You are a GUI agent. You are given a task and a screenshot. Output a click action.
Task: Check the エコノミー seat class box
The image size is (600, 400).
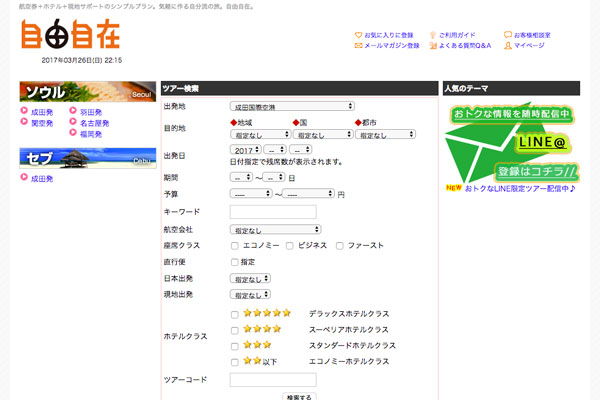[235, 246]
